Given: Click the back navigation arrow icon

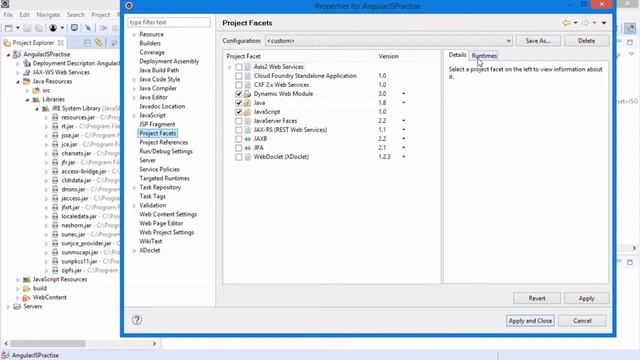Looking at the screenshot, I should (566, 23).
